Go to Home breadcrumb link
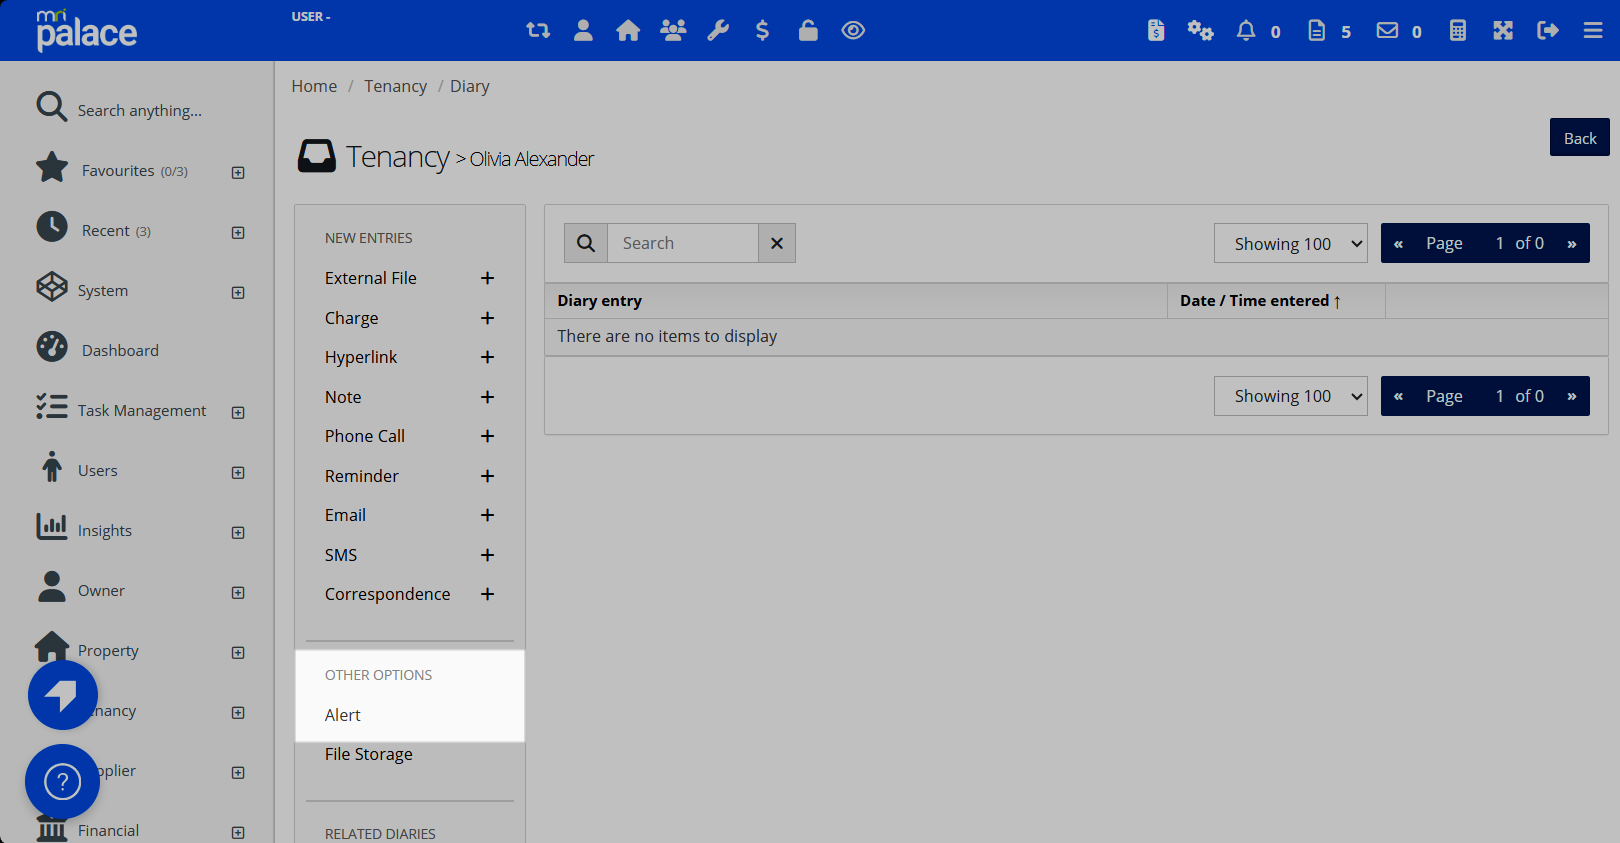 314,86
